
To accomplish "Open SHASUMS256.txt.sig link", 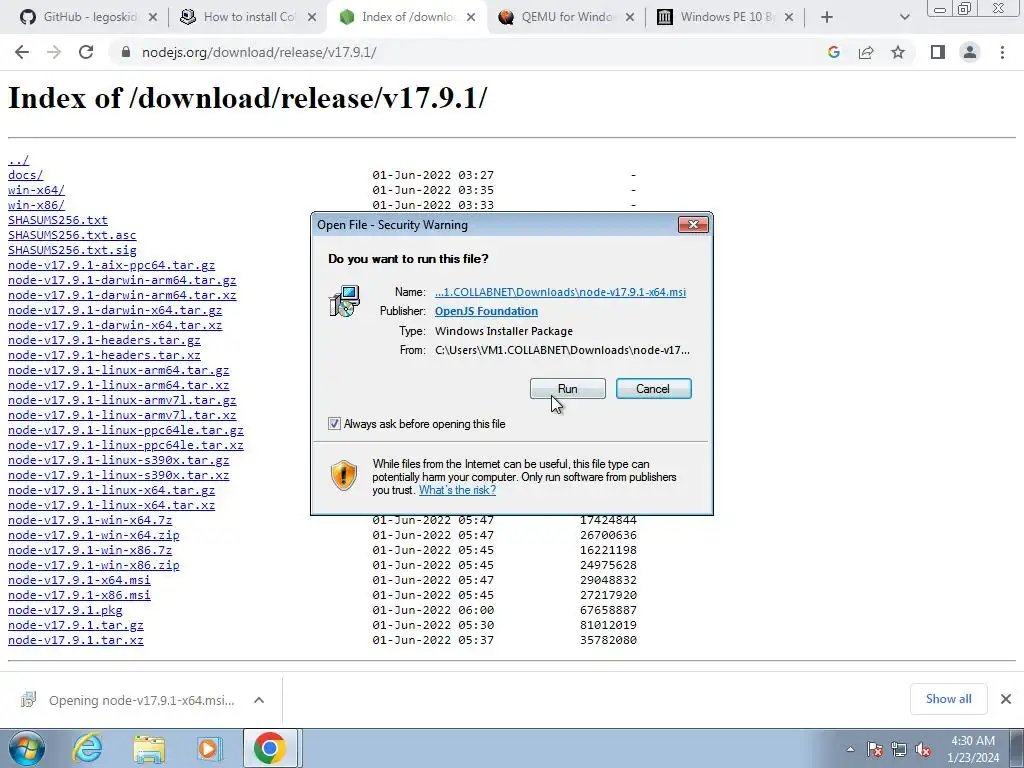I will point(72,250).
